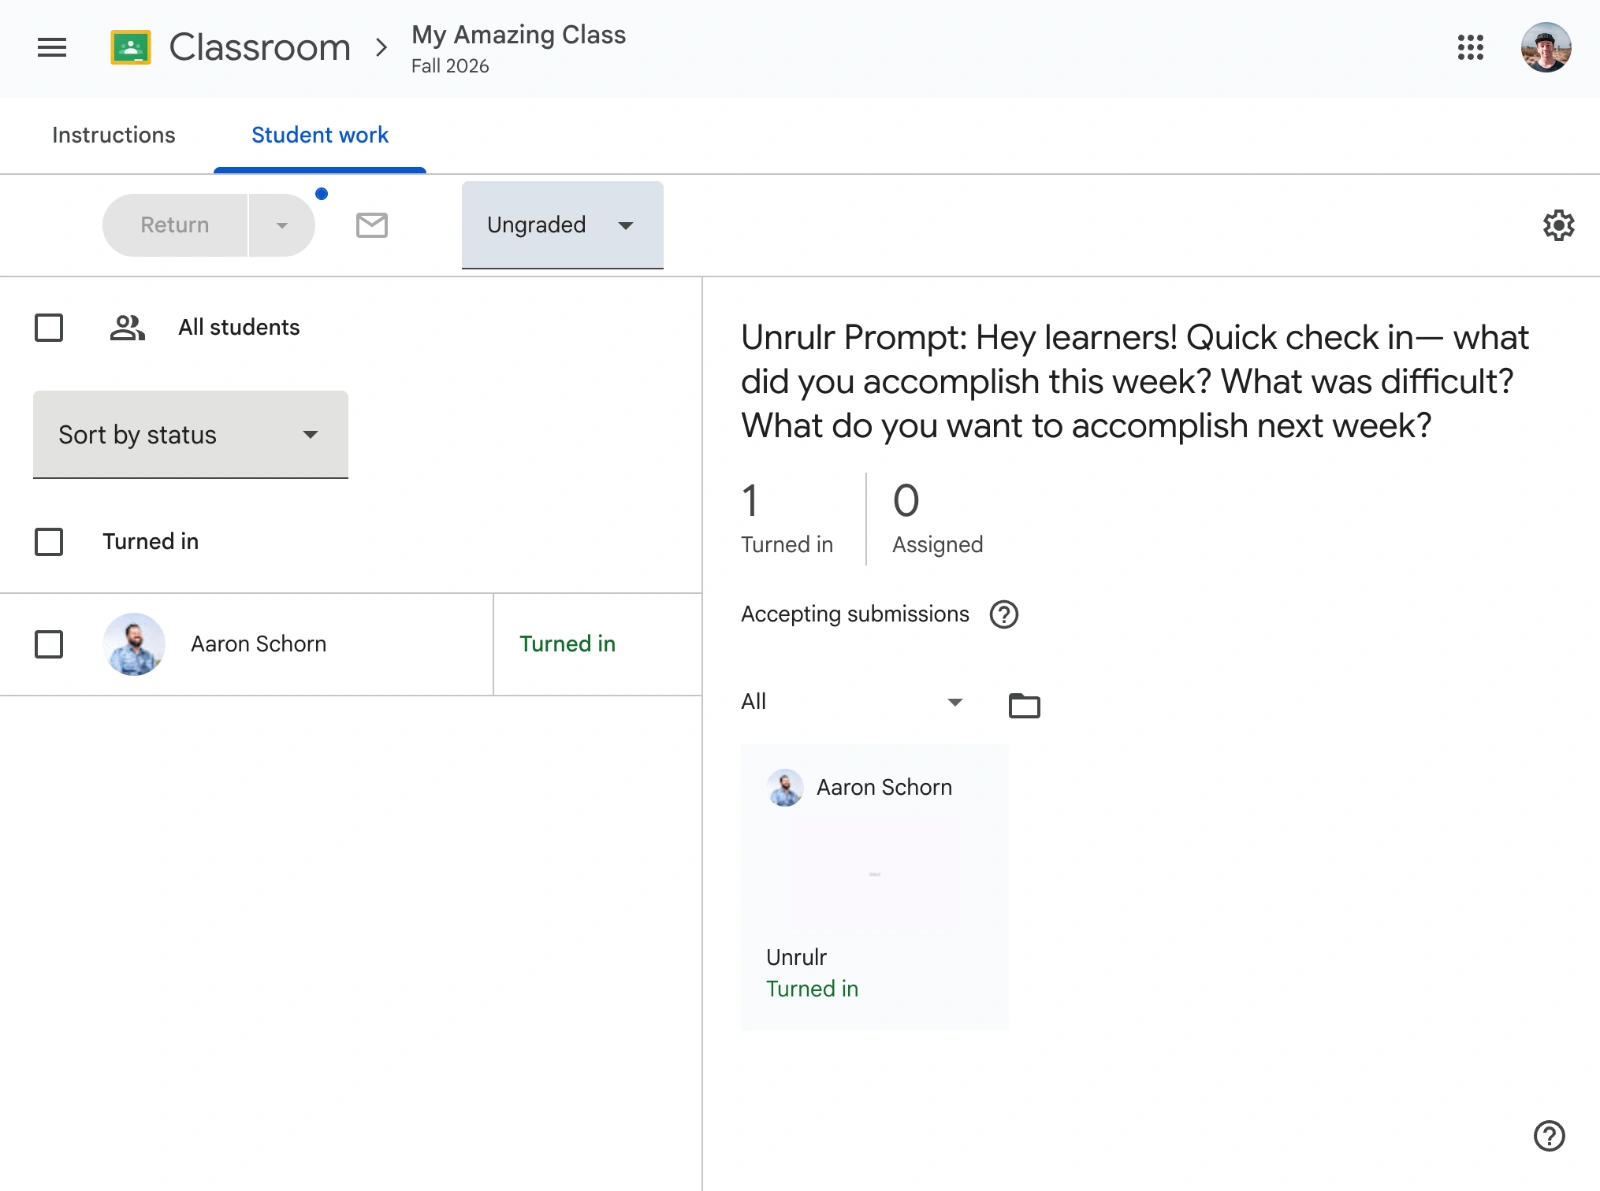Click the Classroom logo icon
This screenshot has height=1191, width=1600.
(x=131, y=46)
